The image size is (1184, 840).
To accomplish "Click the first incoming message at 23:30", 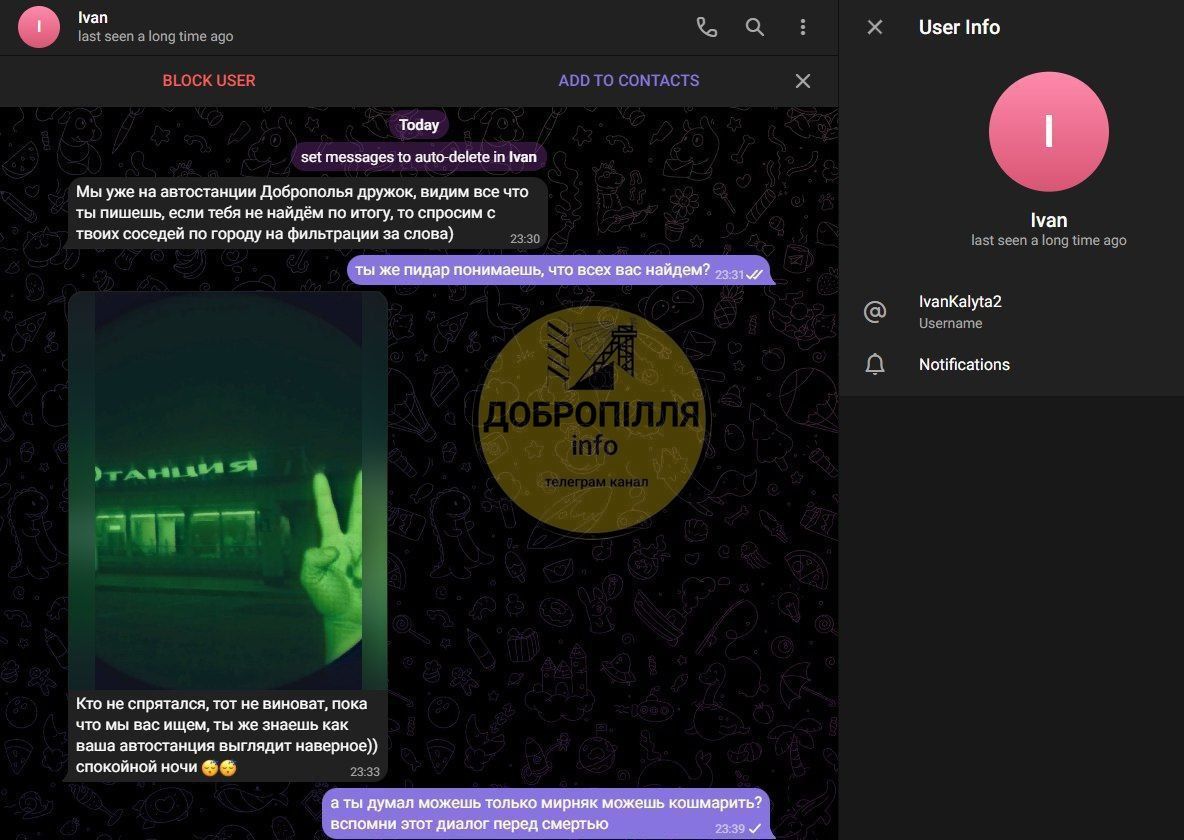I will [300, 212].
